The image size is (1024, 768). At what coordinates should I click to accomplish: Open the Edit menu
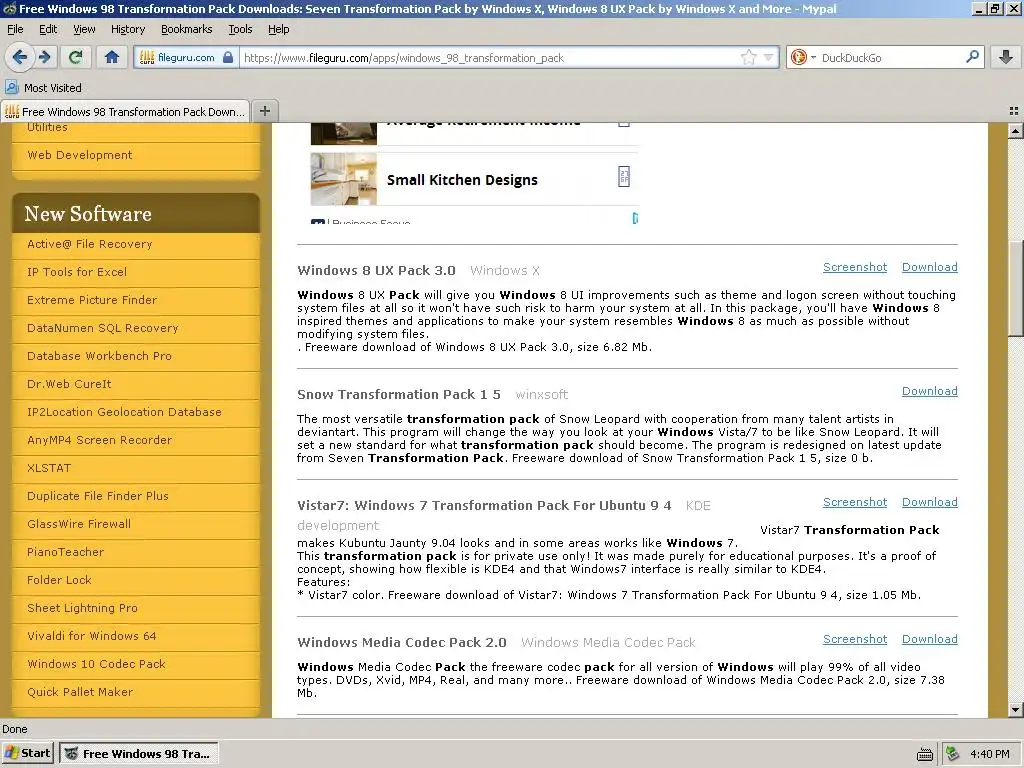pyautogui.click(x=48, y=29)
